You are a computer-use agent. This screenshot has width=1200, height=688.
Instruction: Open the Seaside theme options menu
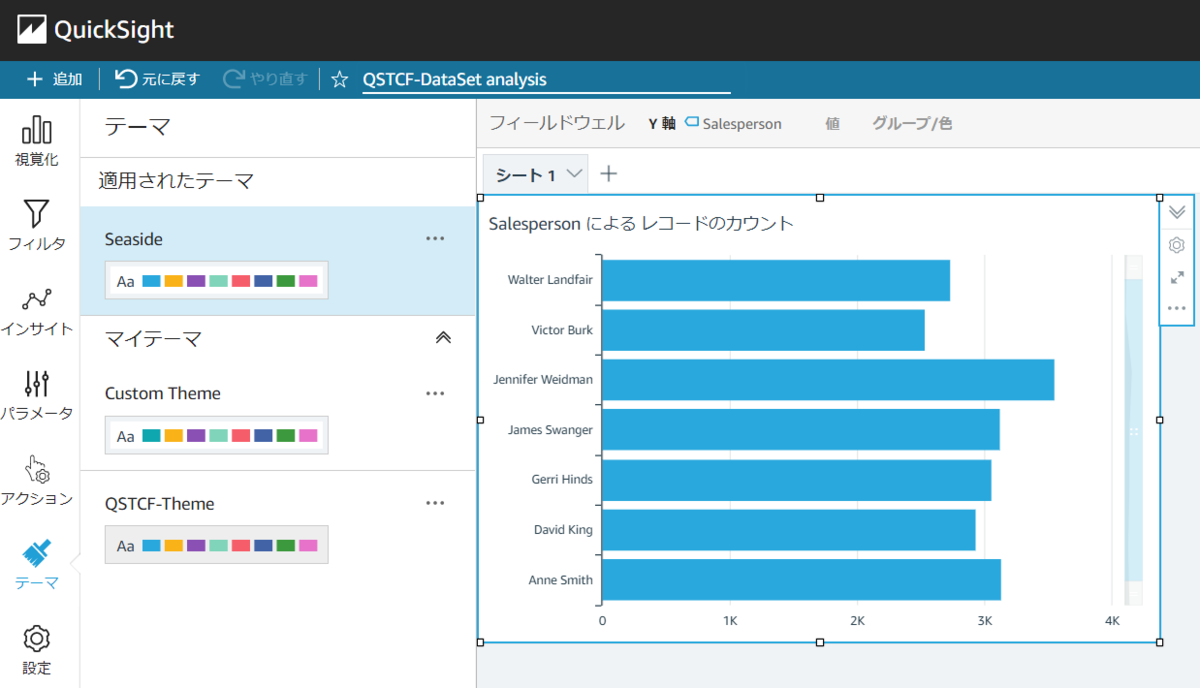click(x=435, y=239)
